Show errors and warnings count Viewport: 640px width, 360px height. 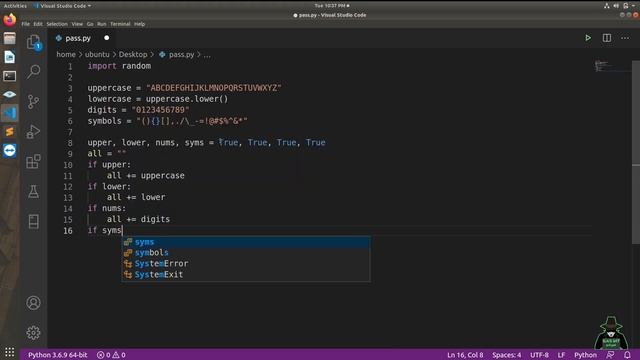click(x=111, y=355)
